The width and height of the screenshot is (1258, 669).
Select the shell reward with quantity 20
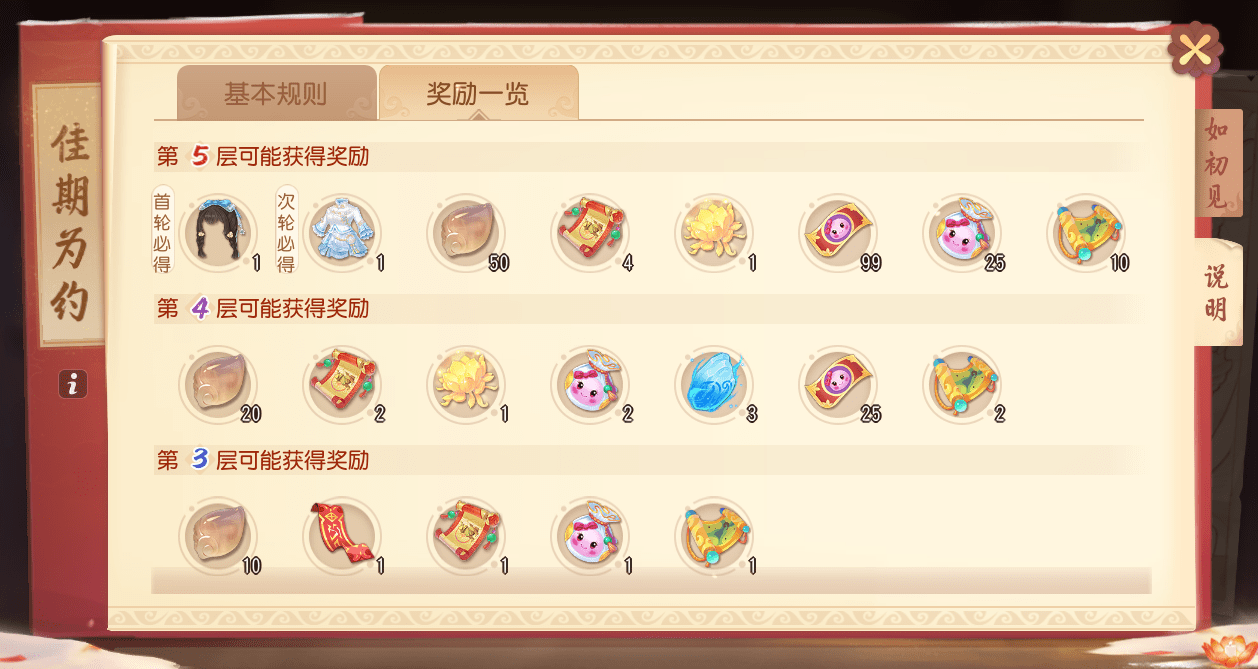tap(218, 384)
